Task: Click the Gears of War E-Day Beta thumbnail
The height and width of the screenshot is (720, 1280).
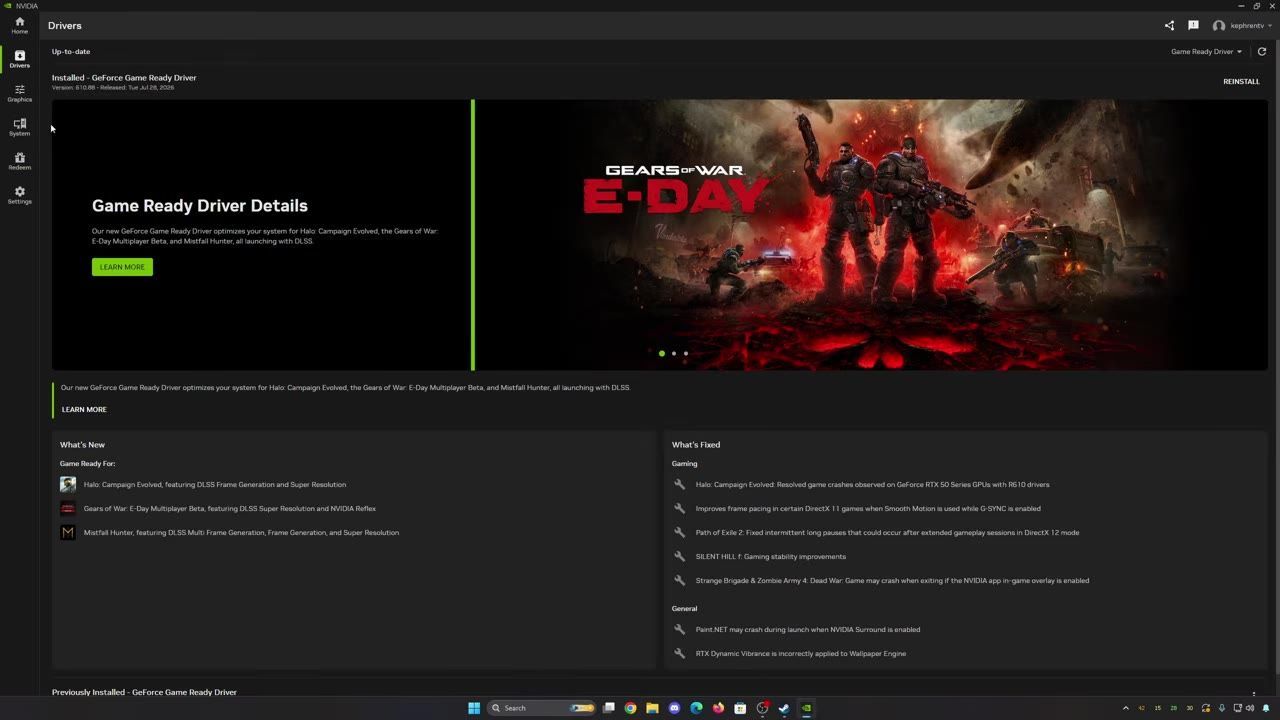Action: pos(68,508)
